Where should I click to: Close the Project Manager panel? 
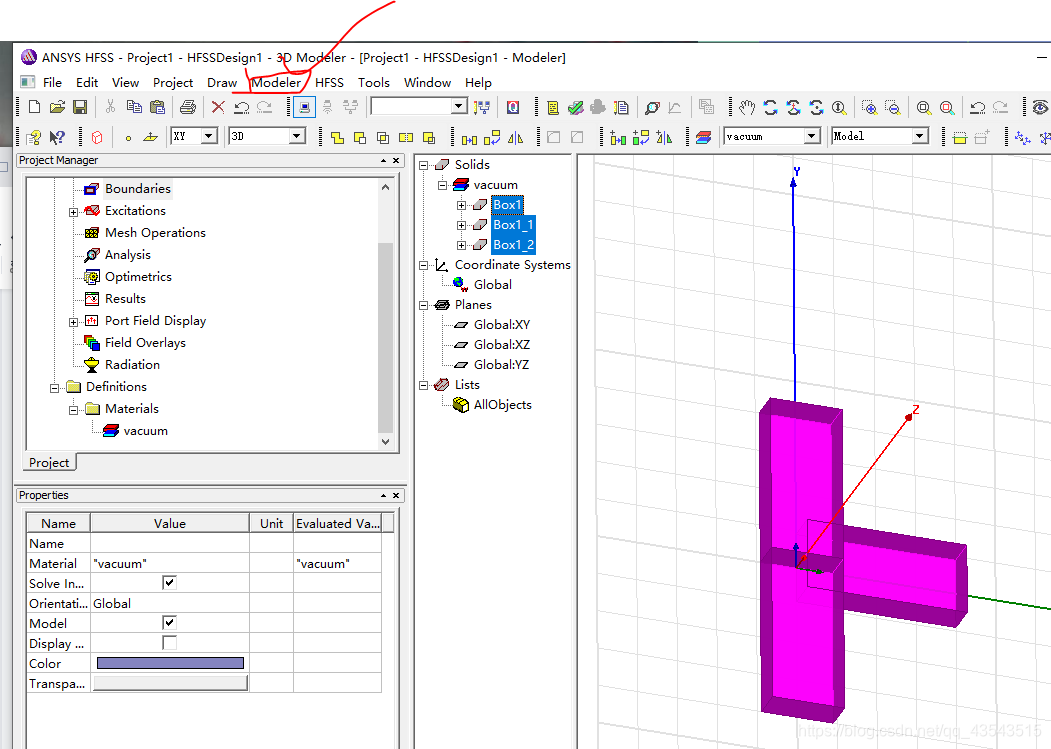(x=396, y=160)
